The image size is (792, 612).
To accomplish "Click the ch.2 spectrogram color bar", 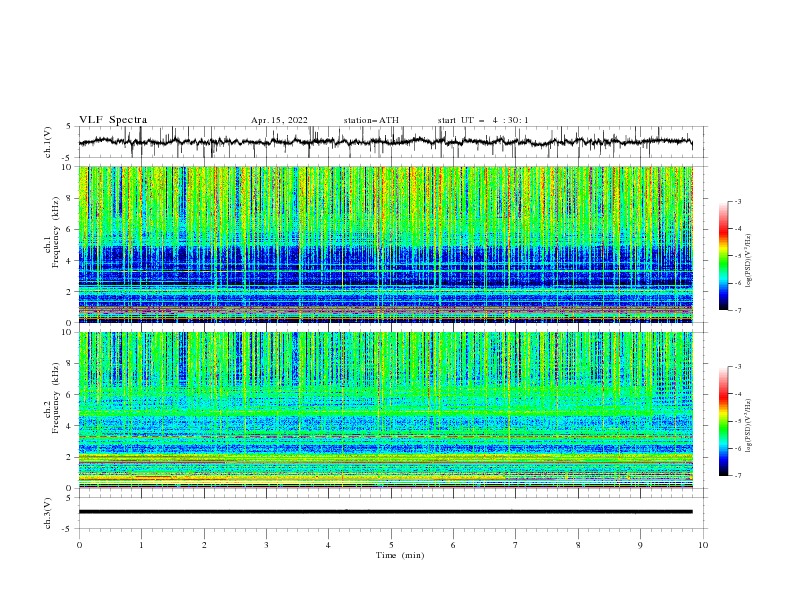I will 723,421.
